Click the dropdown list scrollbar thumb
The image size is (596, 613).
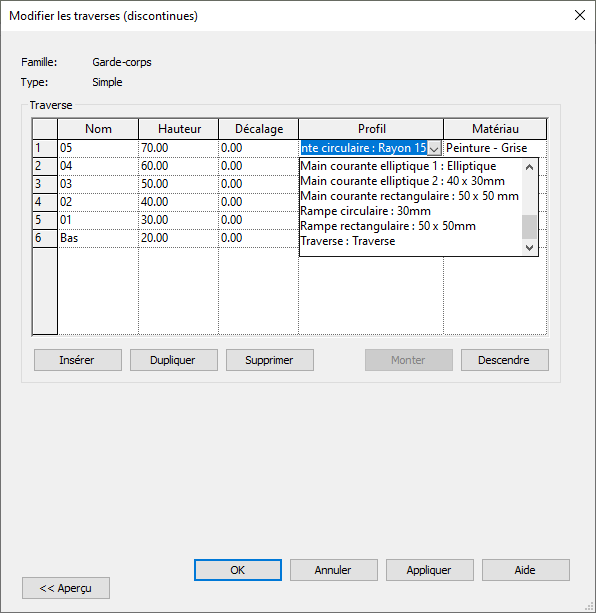tap(530, 227)
